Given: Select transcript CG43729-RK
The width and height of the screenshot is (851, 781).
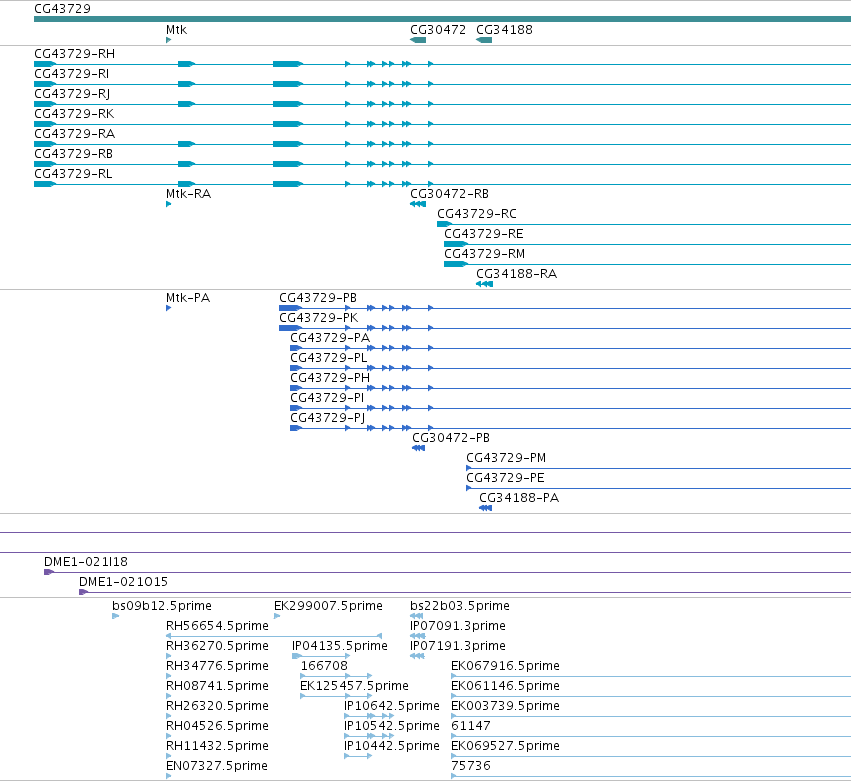Looking at the screenshot, I should [74, 114].
